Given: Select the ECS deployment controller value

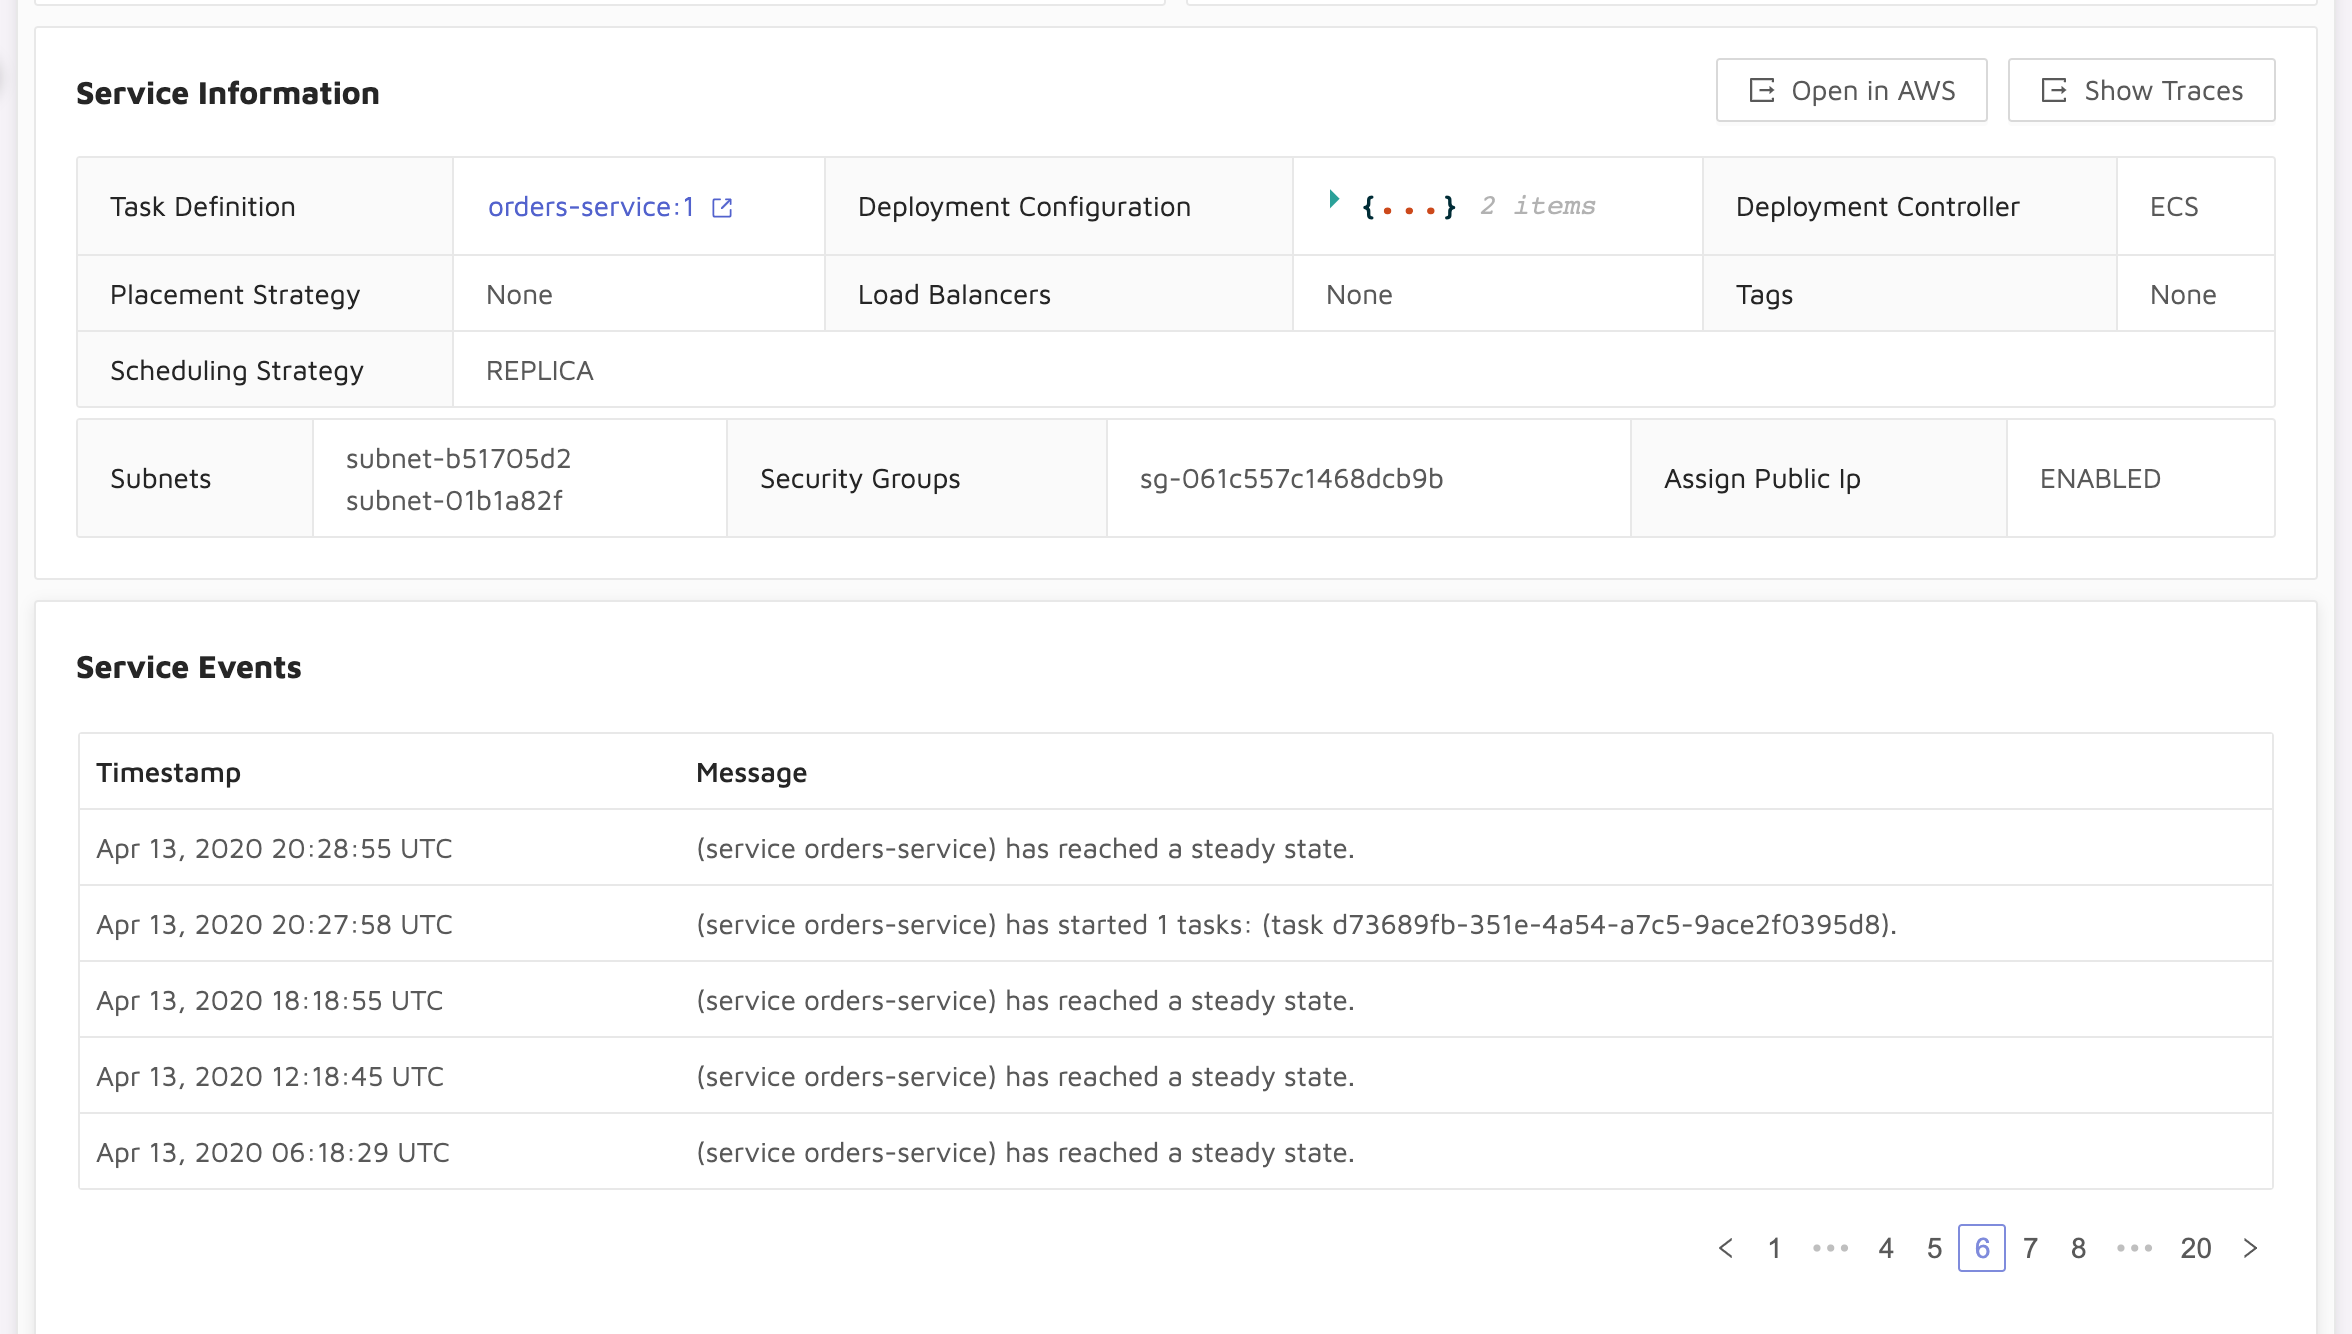Looking at the screenshot, I should [2174, 207].
